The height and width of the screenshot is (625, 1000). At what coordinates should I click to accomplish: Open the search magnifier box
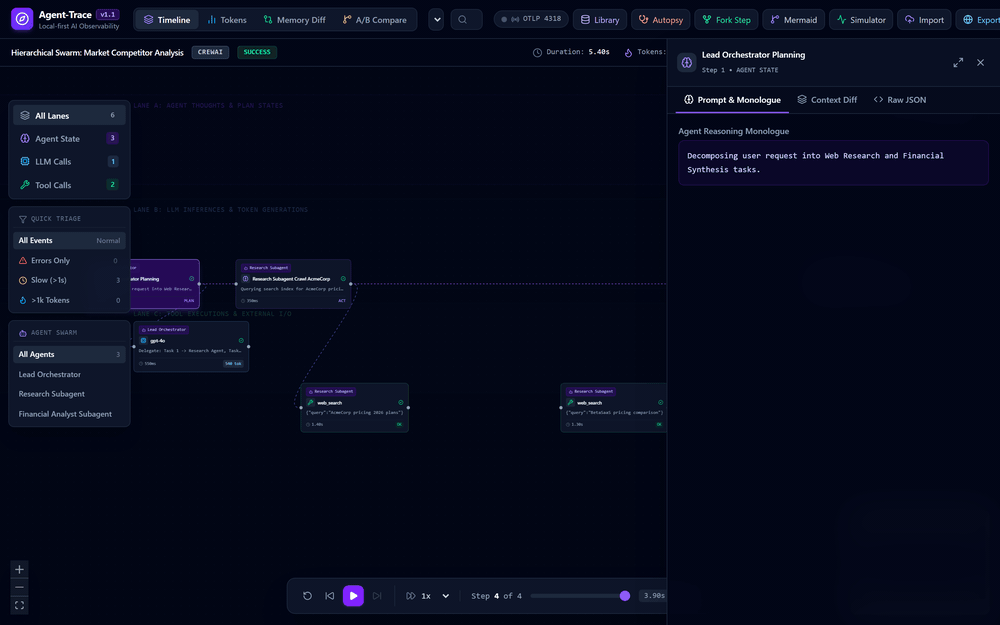point(466,20)
